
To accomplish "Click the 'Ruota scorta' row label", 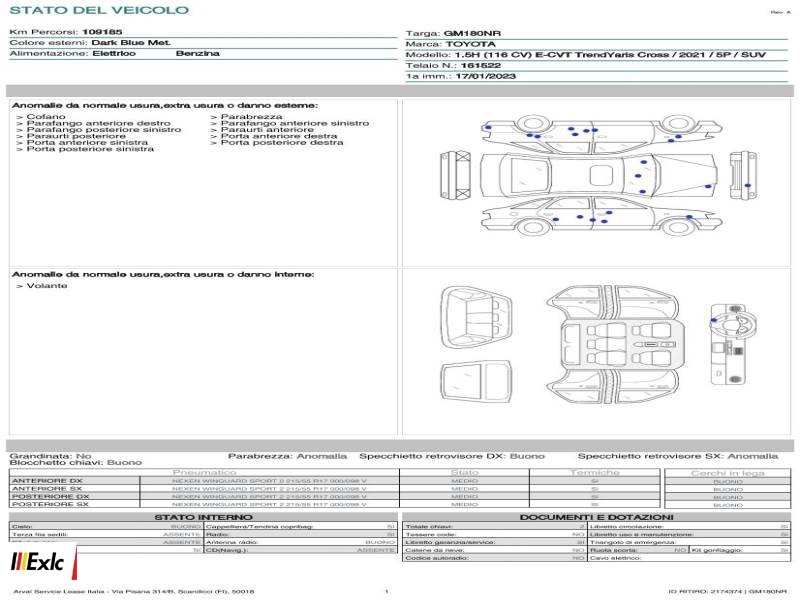I will (x=614, y=550).
